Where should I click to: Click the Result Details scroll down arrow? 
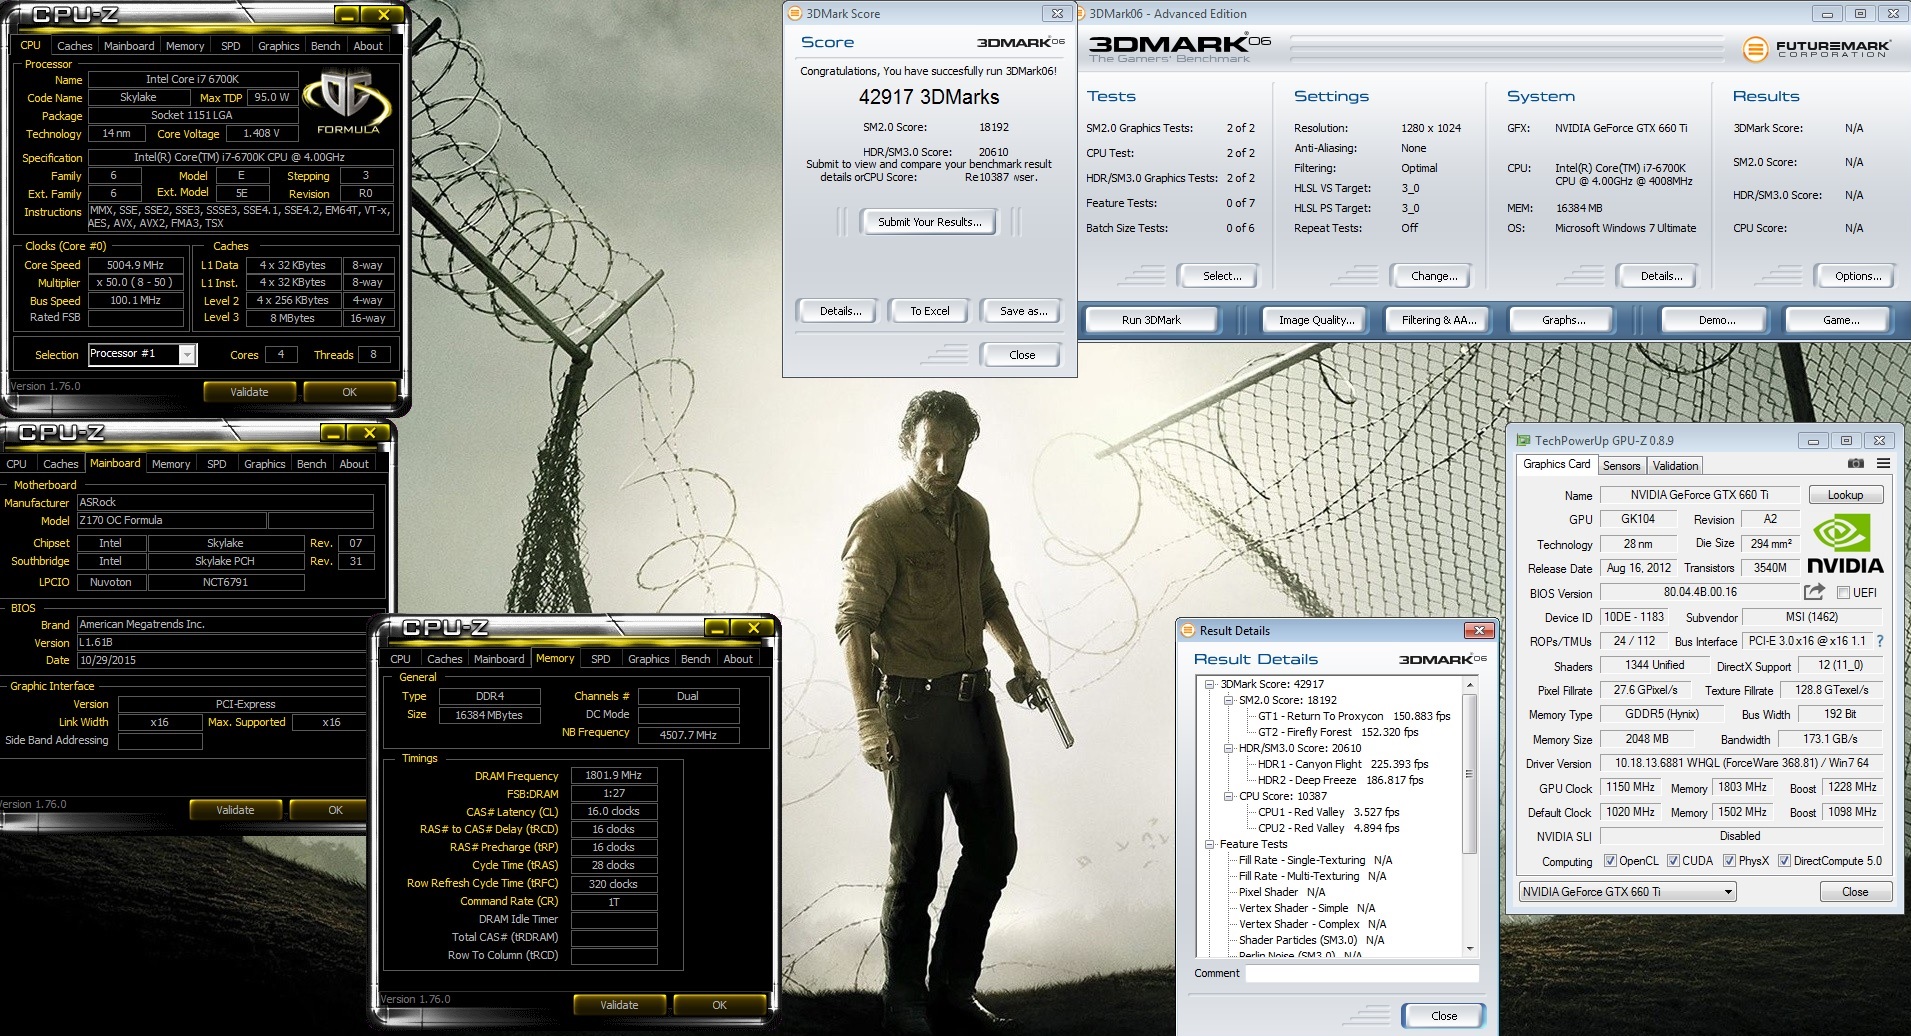1469,949
